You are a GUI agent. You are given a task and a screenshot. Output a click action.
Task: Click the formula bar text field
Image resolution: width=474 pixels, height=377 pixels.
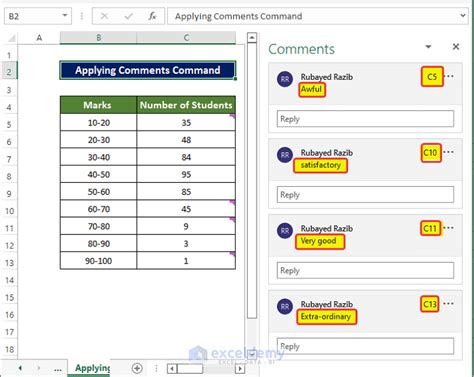[313, 16]
